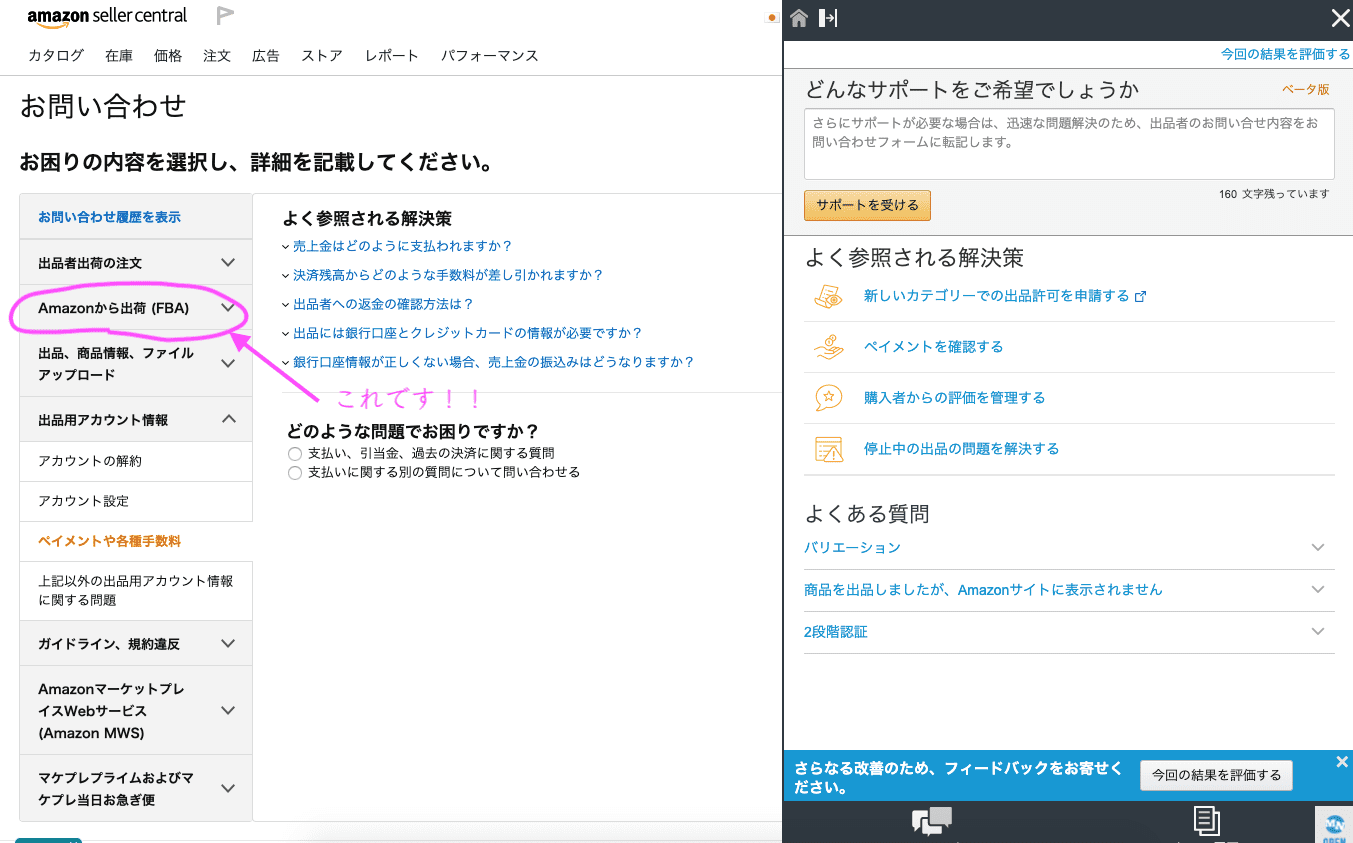This screenshot has height=843, width=1353.
Task: Dismiss the blue feedback banner
Action: [1342, 762]
